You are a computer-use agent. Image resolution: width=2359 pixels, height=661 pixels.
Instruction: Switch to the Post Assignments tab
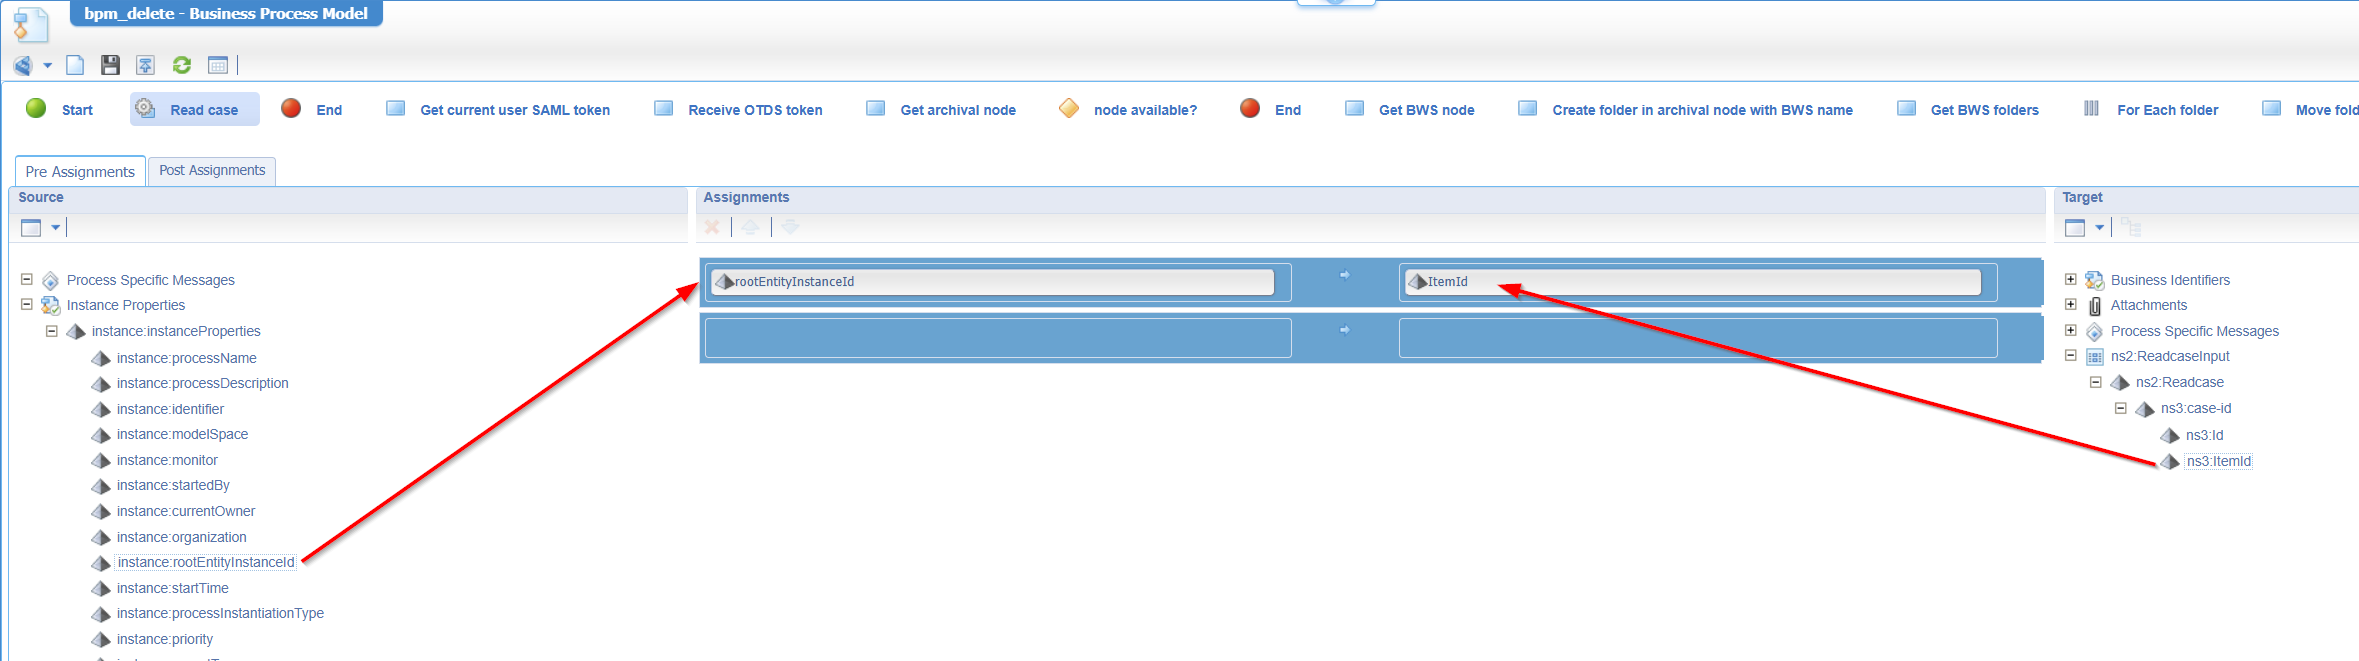coord(212,170)
